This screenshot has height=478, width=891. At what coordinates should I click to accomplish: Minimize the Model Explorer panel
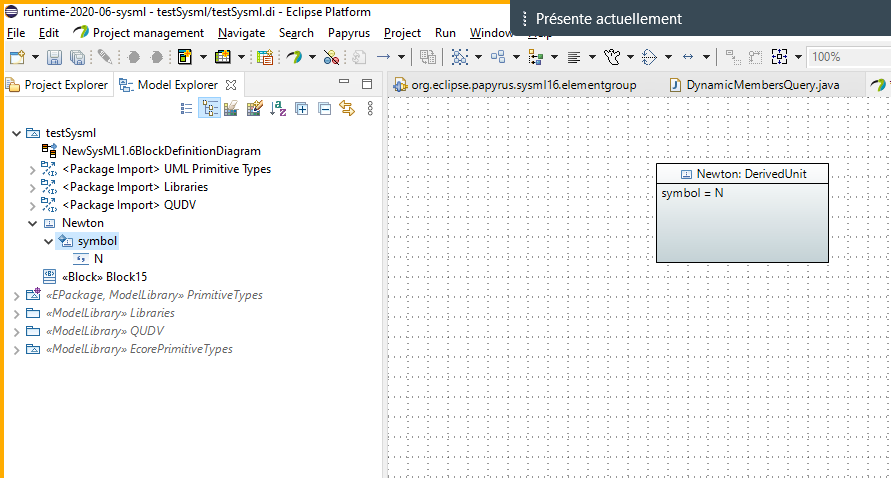click(x=344, y=82)
